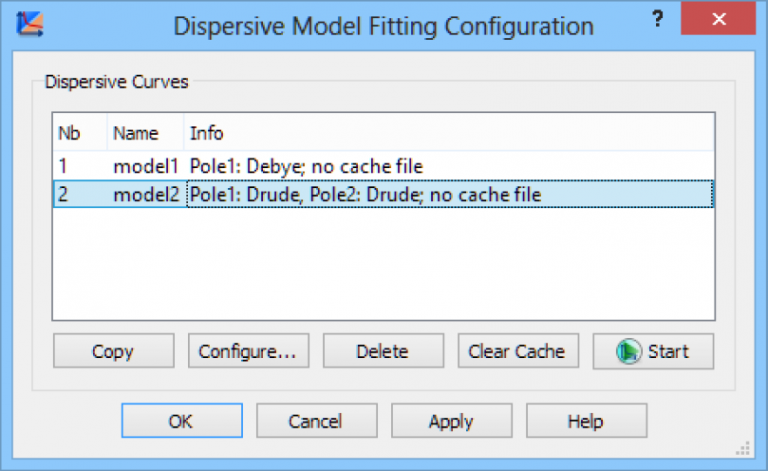Delete the selected dispersive curve
Image resolution: width=768 pixels, height=471 pixels.
(383, 351)
